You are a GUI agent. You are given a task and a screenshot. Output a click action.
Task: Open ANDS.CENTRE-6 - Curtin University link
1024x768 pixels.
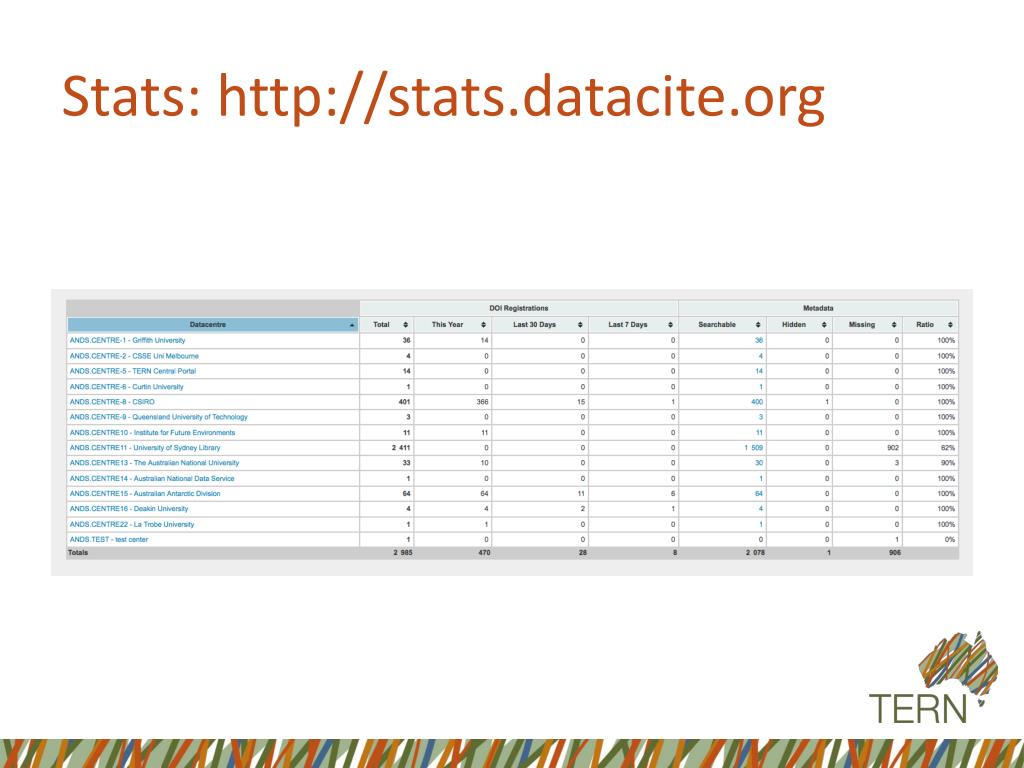click(126, 387)
